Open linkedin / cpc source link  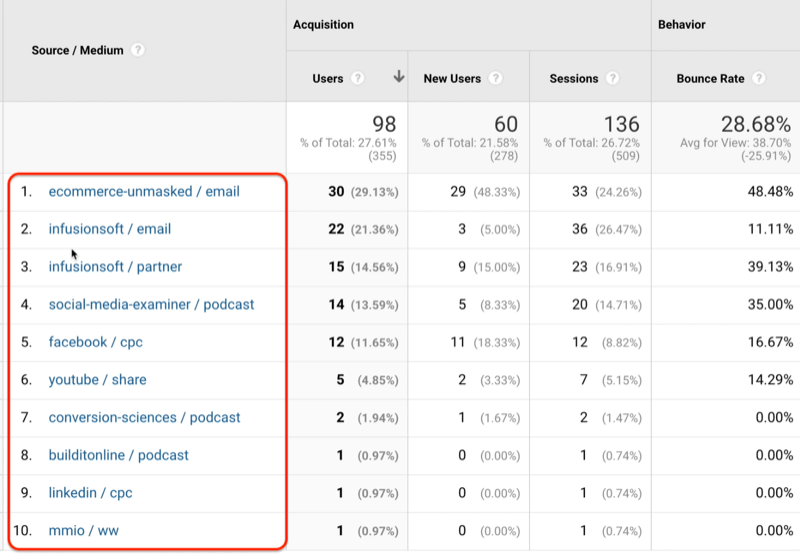pyautogui.click(x=90, y=493)
